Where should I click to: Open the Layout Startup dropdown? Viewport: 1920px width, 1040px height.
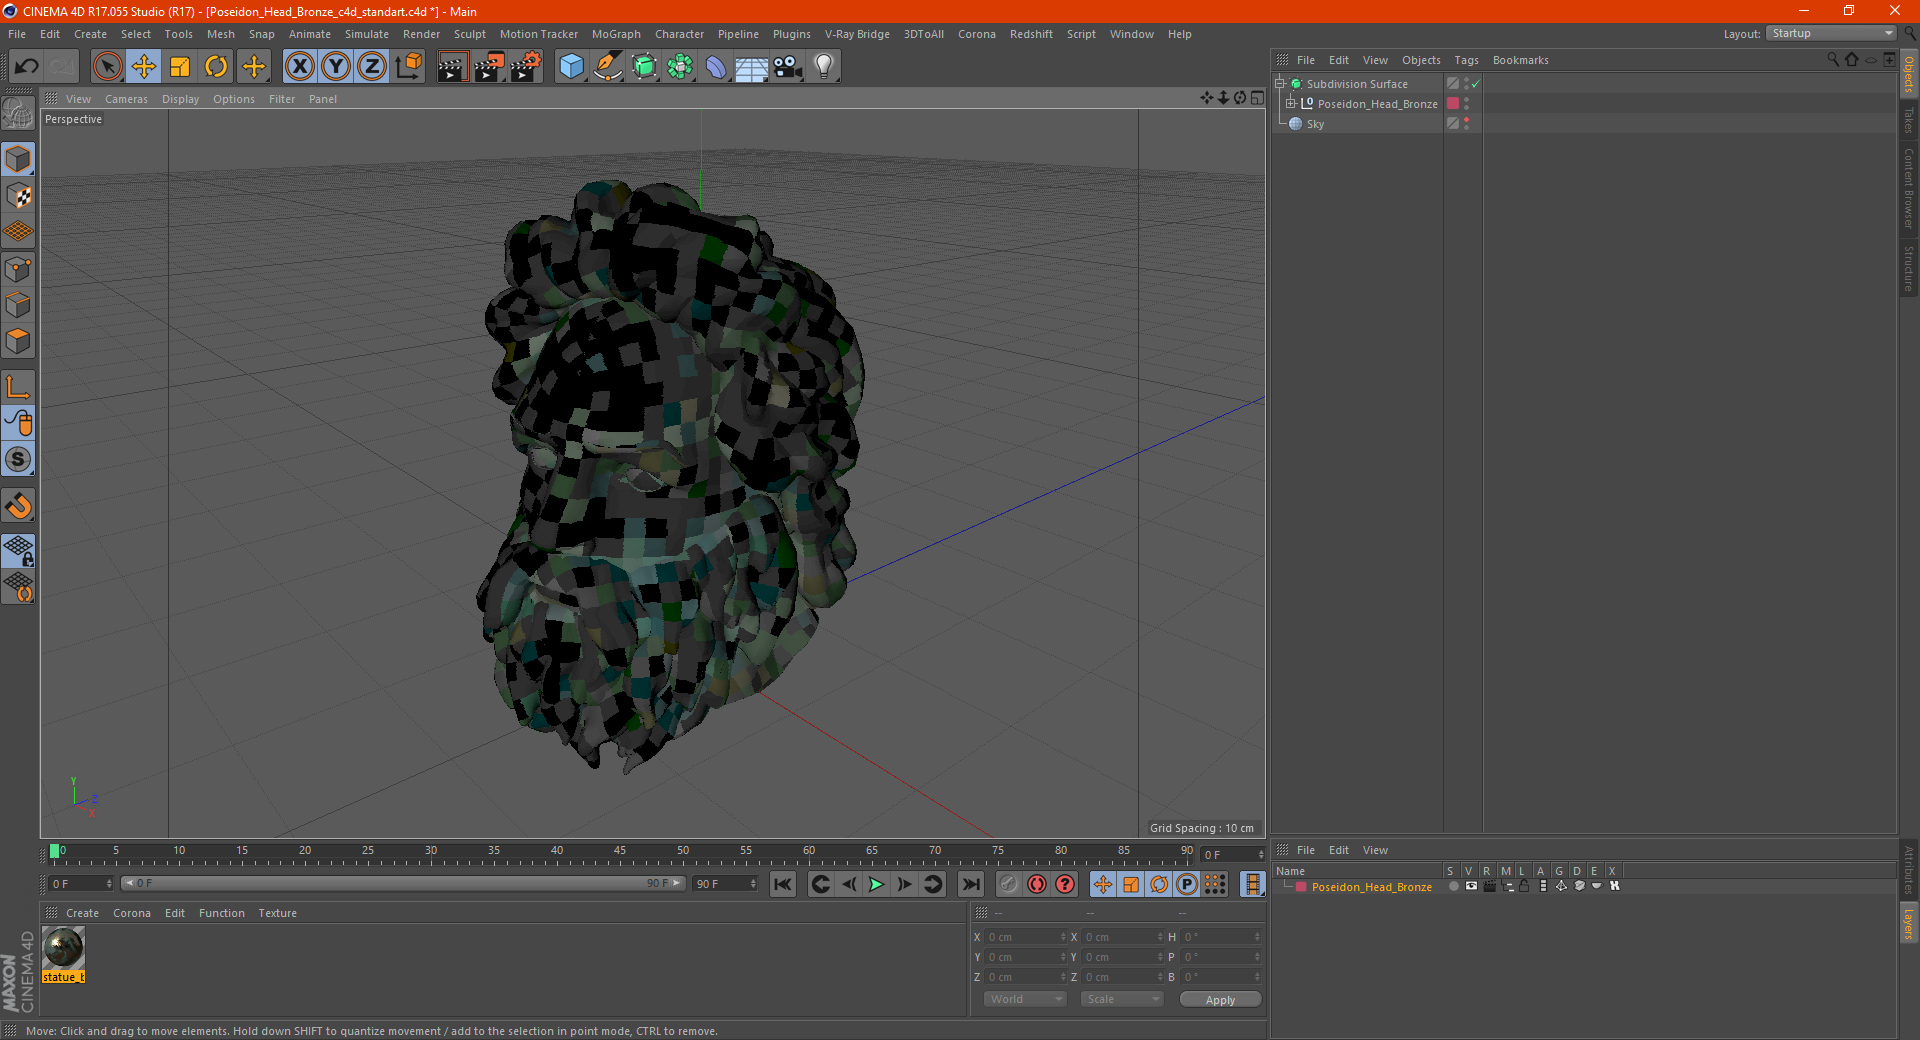pyautogui.click(x=1831, y=34)
